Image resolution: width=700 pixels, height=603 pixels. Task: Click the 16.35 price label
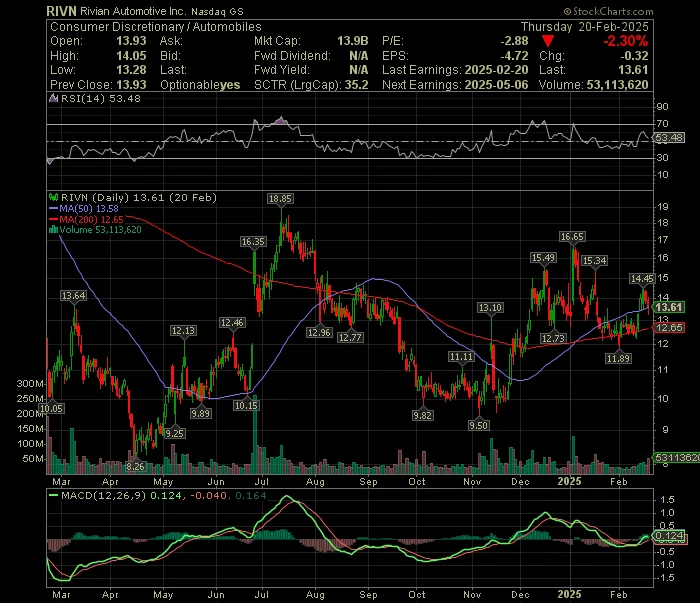tap(253, 242)
